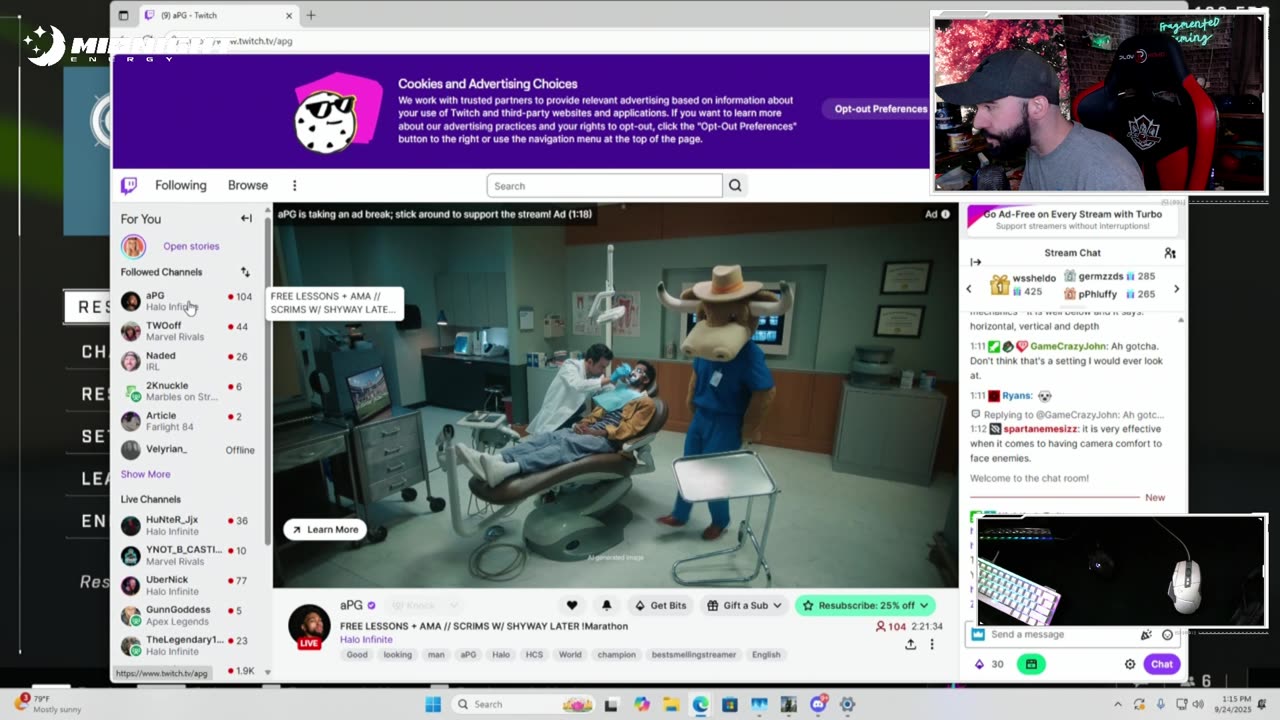Click the Windows taskbar search box
Viewport: 1280px width, 720px height.
point(521,704)
